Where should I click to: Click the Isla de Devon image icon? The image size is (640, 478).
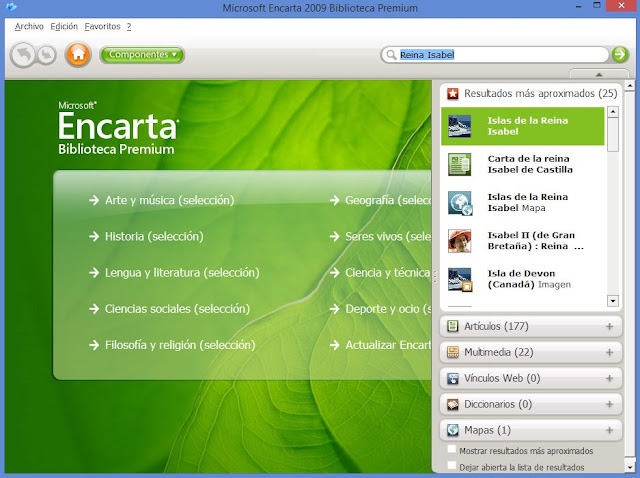pos(460,280)
